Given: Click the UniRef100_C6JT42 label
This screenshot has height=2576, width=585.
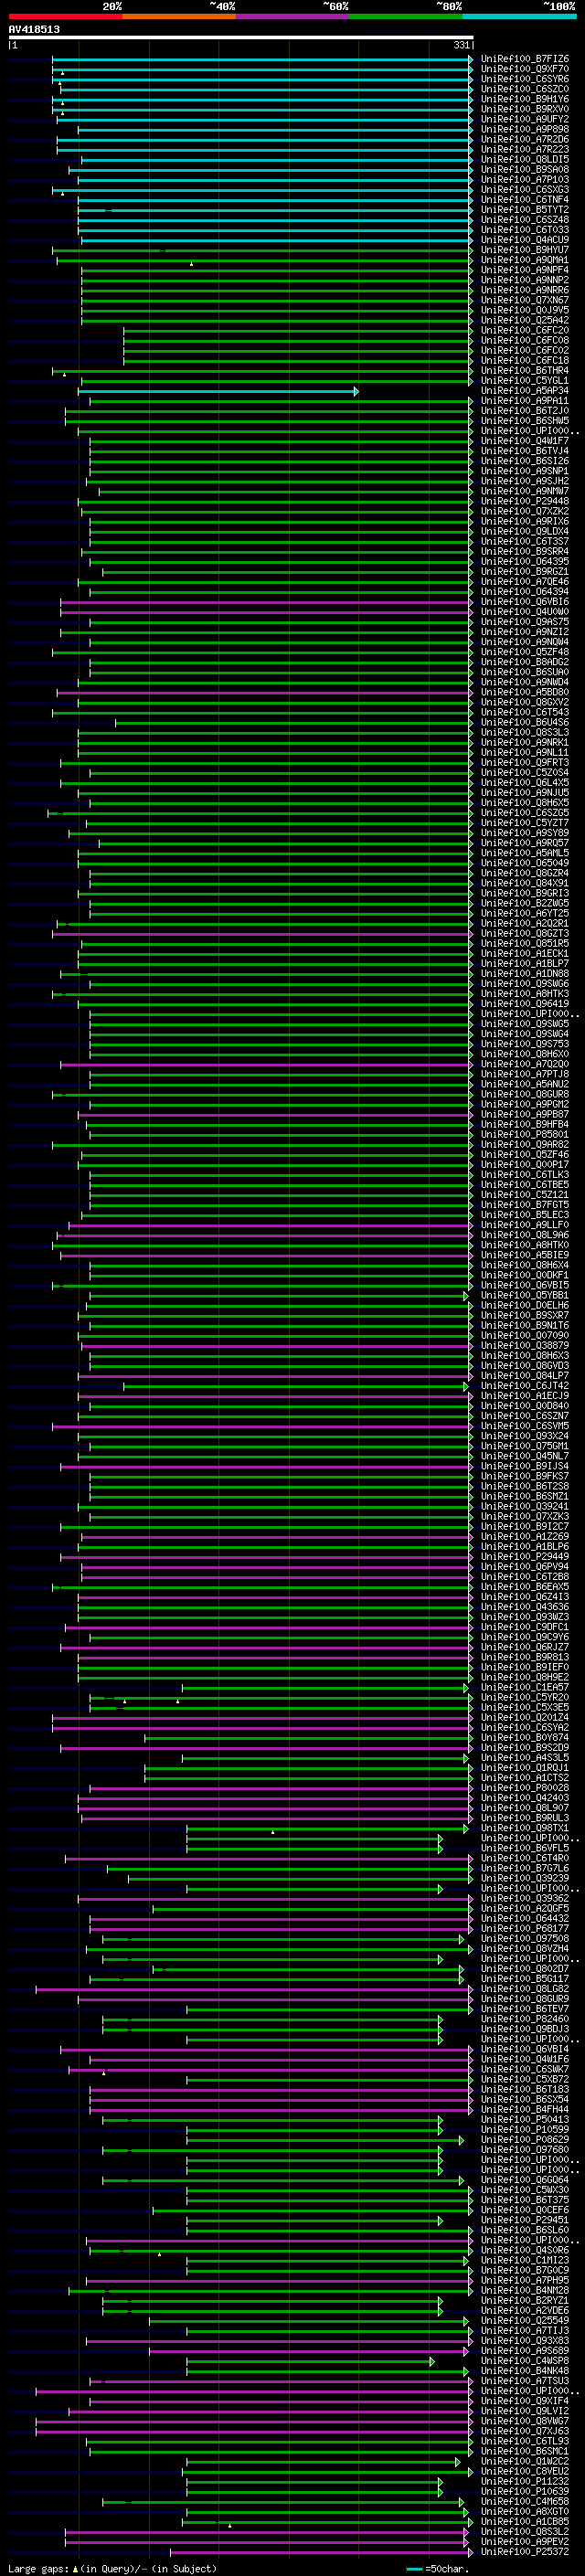Looking at the screenshot, I should click(524, 1386).
